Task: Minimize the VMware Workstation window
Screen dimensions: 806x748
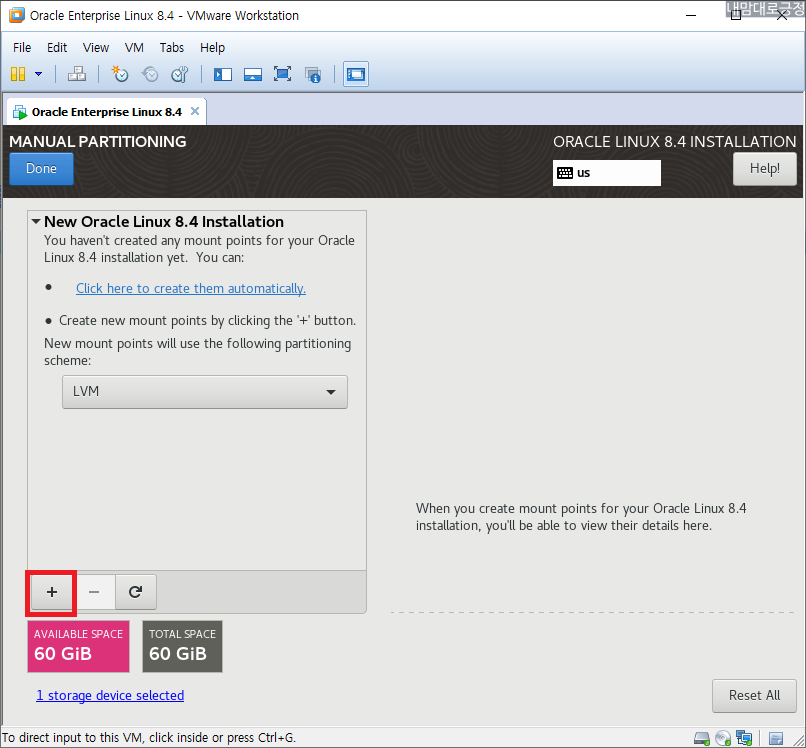Action: 691,15
